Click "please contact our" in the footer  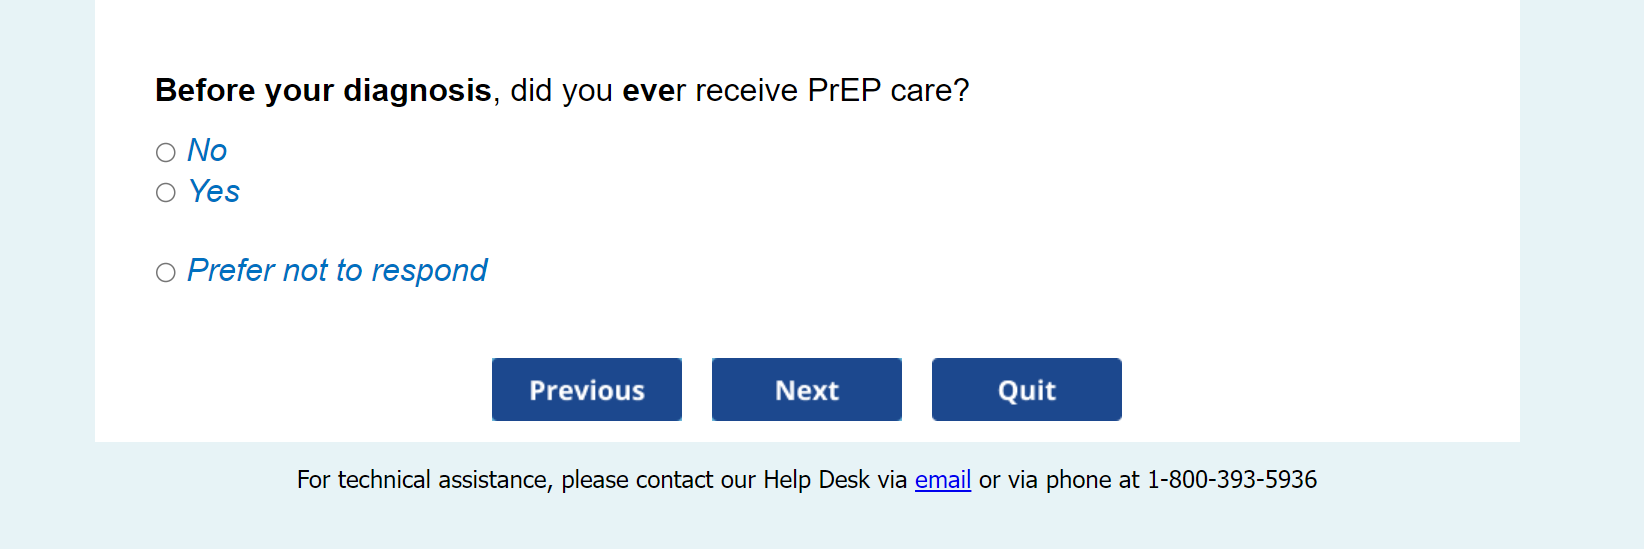coord(658,480)
